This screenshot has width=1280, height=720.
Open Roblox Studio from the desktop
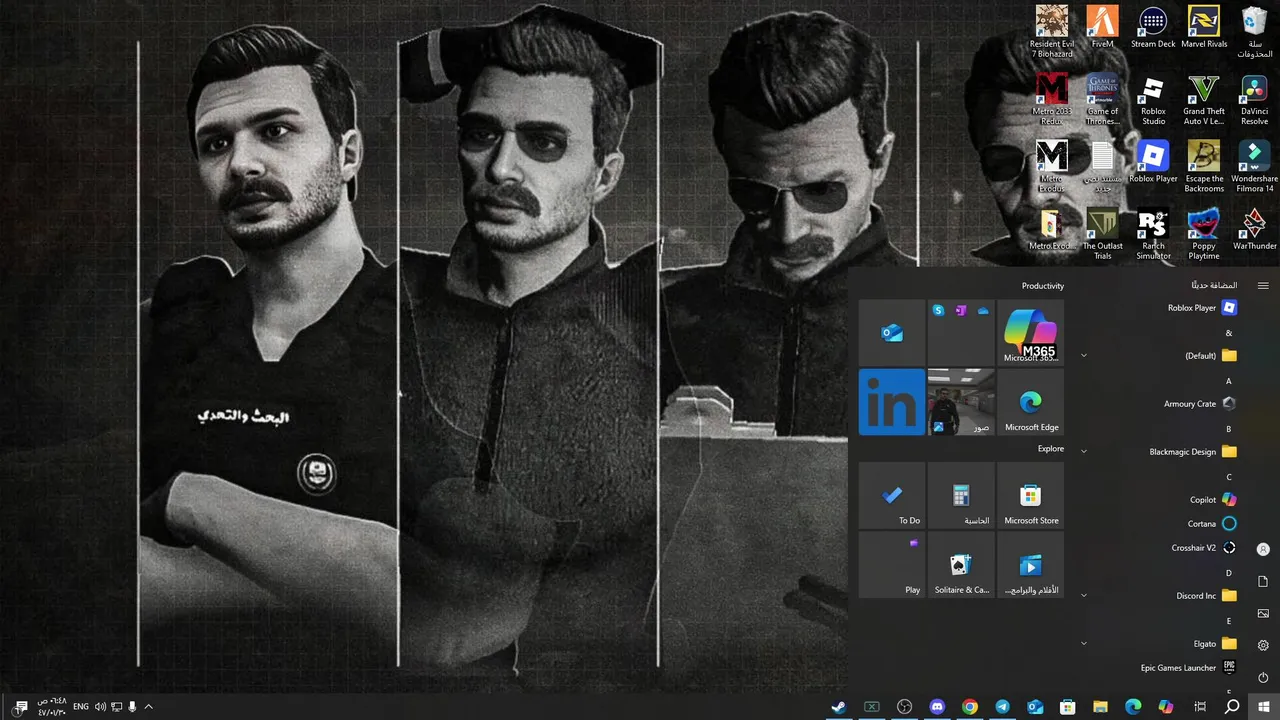click(x=1153, y=99)
